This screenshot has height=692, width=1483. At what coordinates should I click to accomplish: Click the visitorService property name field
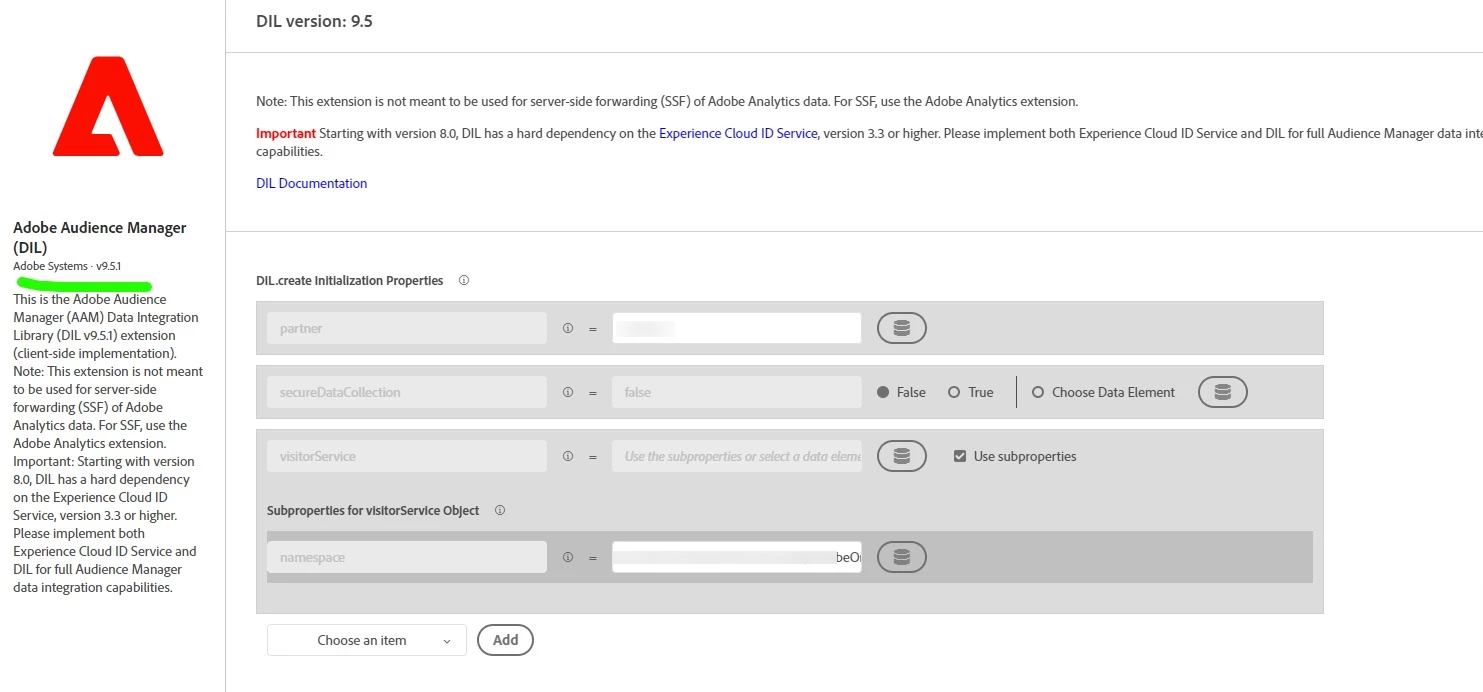(x=407, y=456)
